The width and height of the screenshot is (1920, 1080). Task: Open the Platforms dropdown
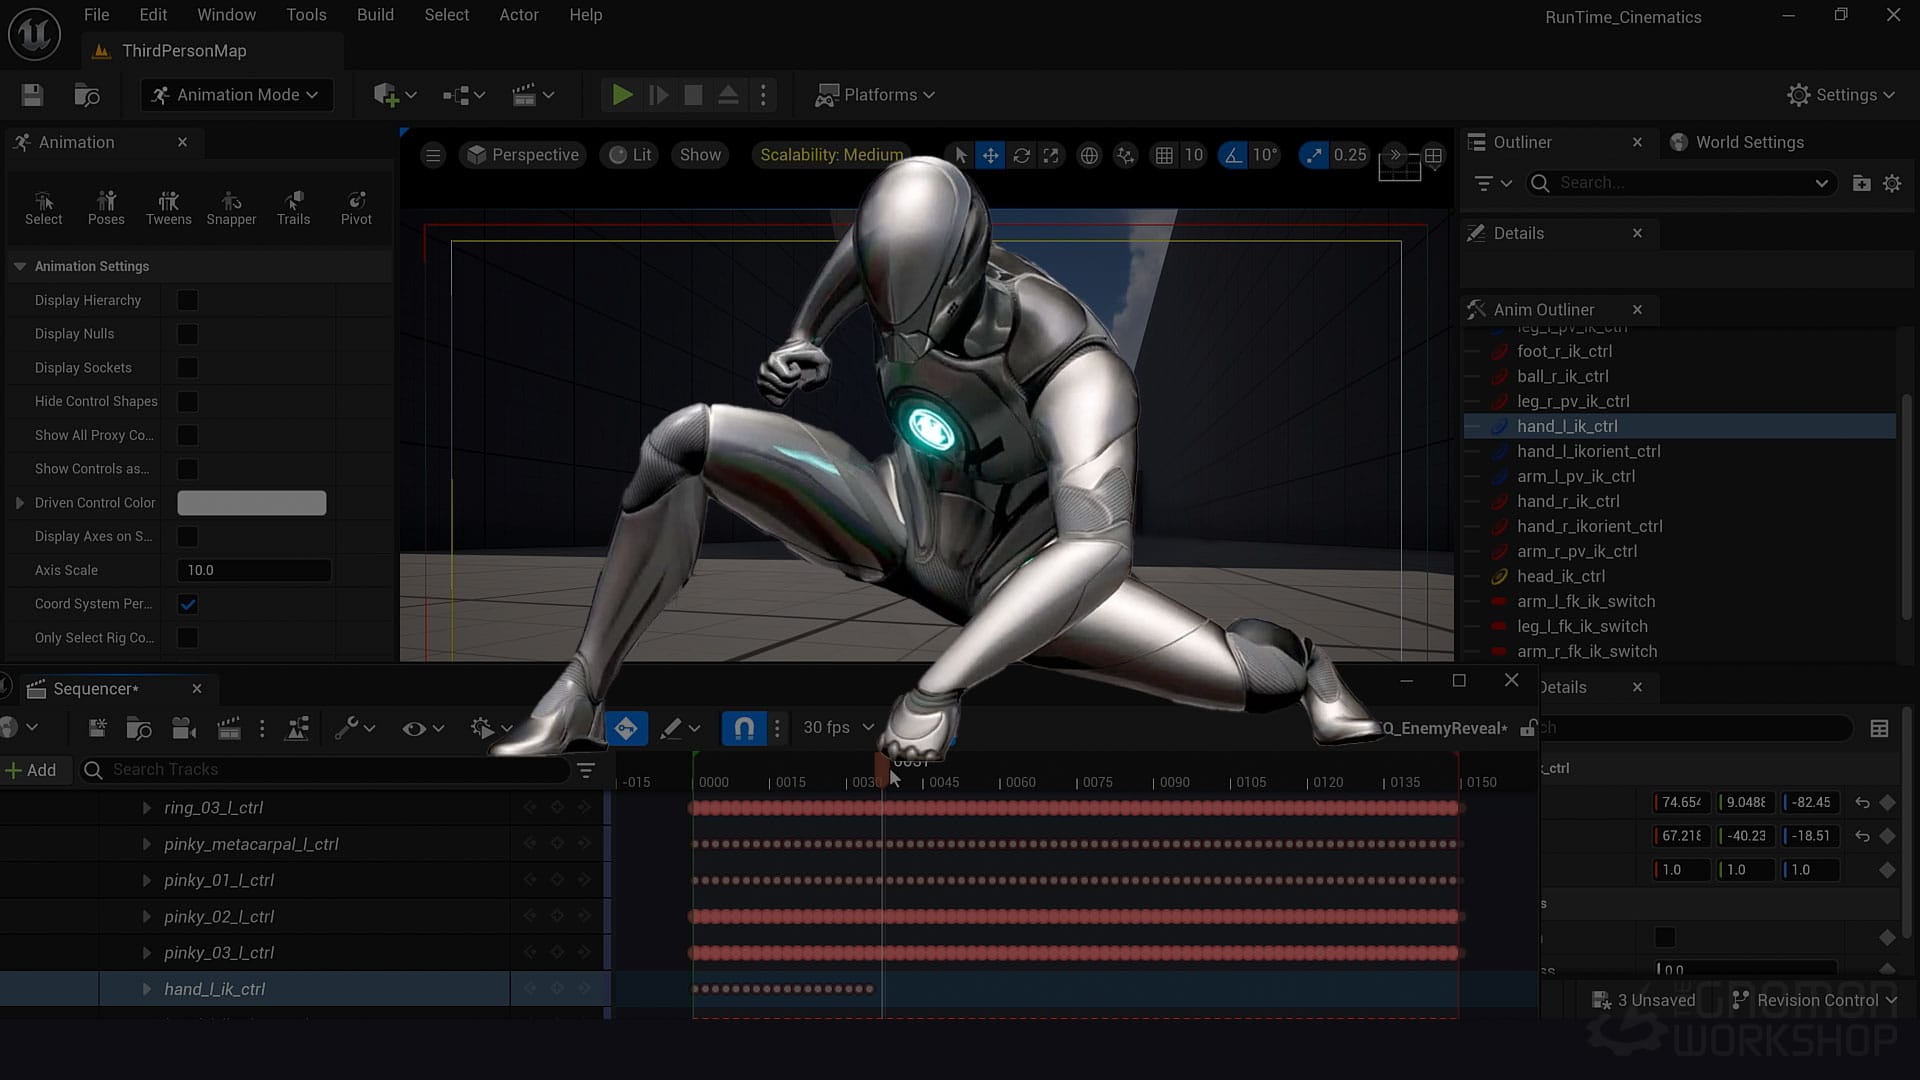[875, 94]
